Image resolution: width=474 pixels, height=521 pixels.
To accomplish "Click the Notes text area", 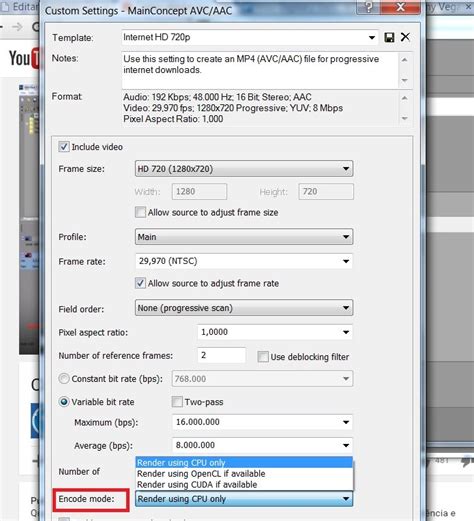I will click(260, 70).
